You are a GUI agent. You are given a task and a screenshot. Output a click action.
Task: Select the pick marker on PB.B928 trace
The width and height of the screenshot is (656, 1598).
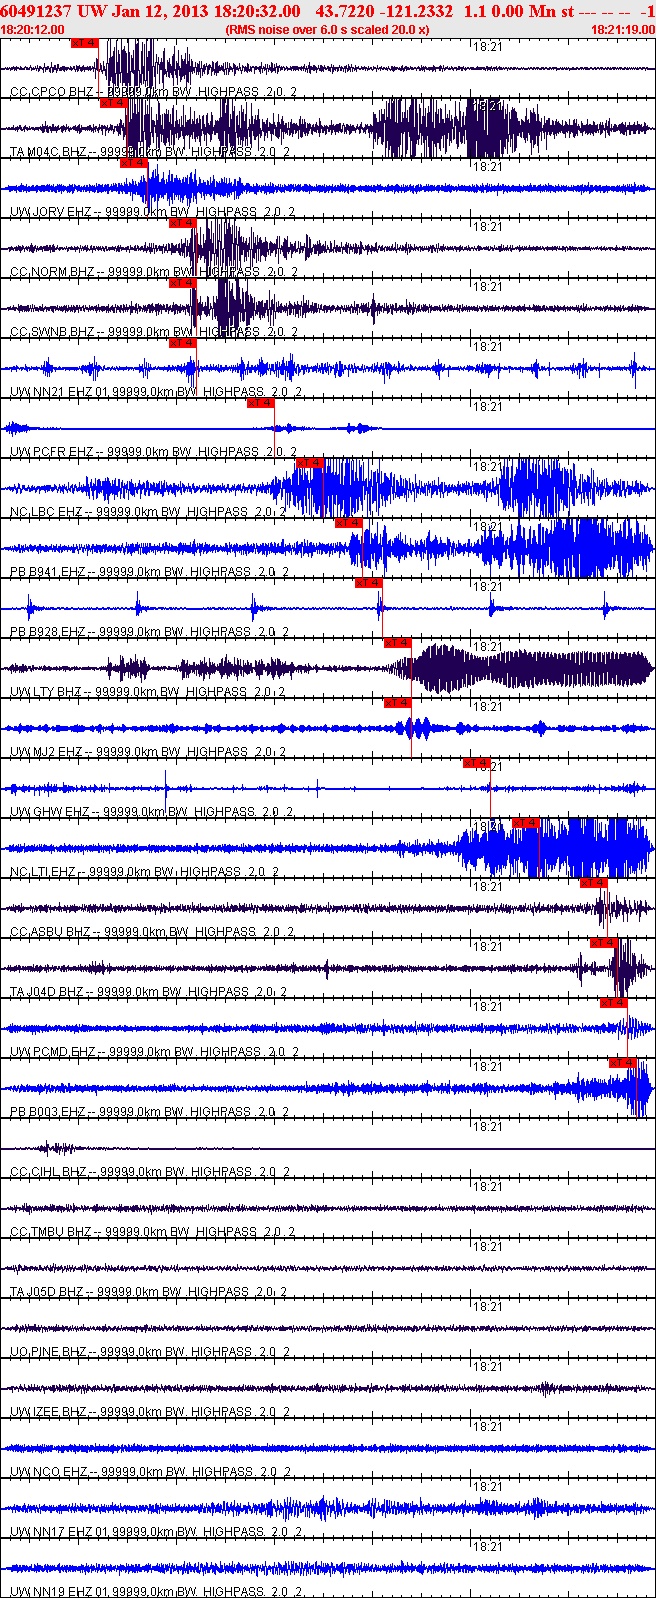[368, 583]
